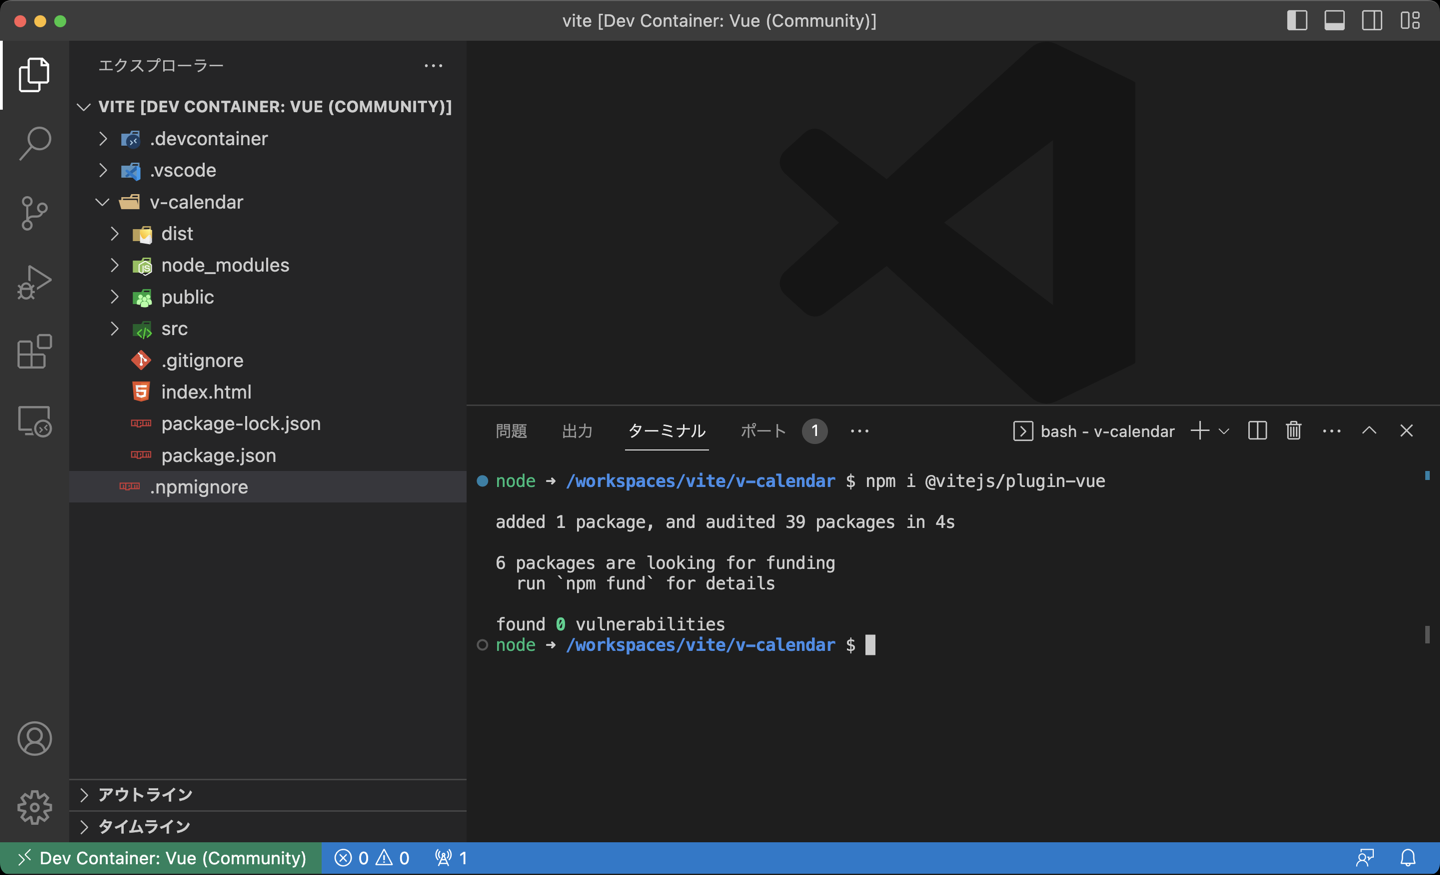Open the Manage gear settings icon
1440x875 pixels.
34,807
